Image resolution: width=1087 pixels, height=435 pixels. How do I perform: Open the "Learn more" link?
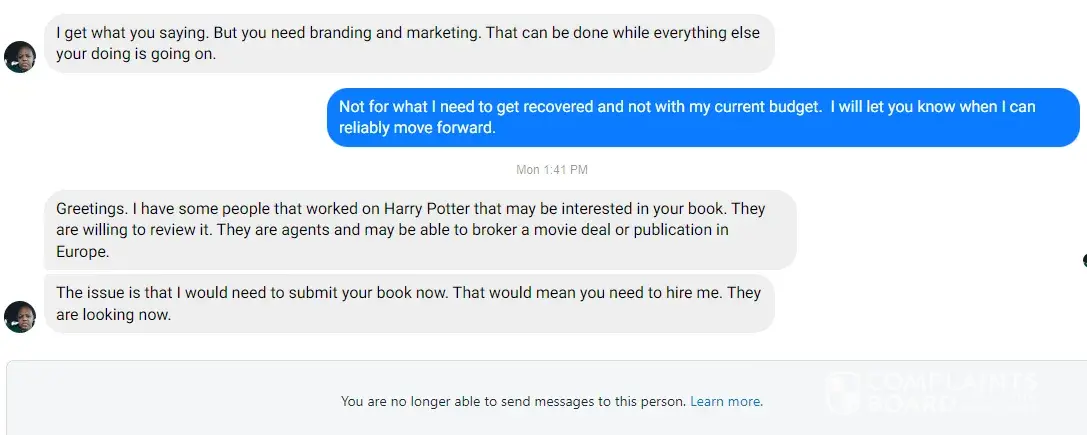point(725,402)
